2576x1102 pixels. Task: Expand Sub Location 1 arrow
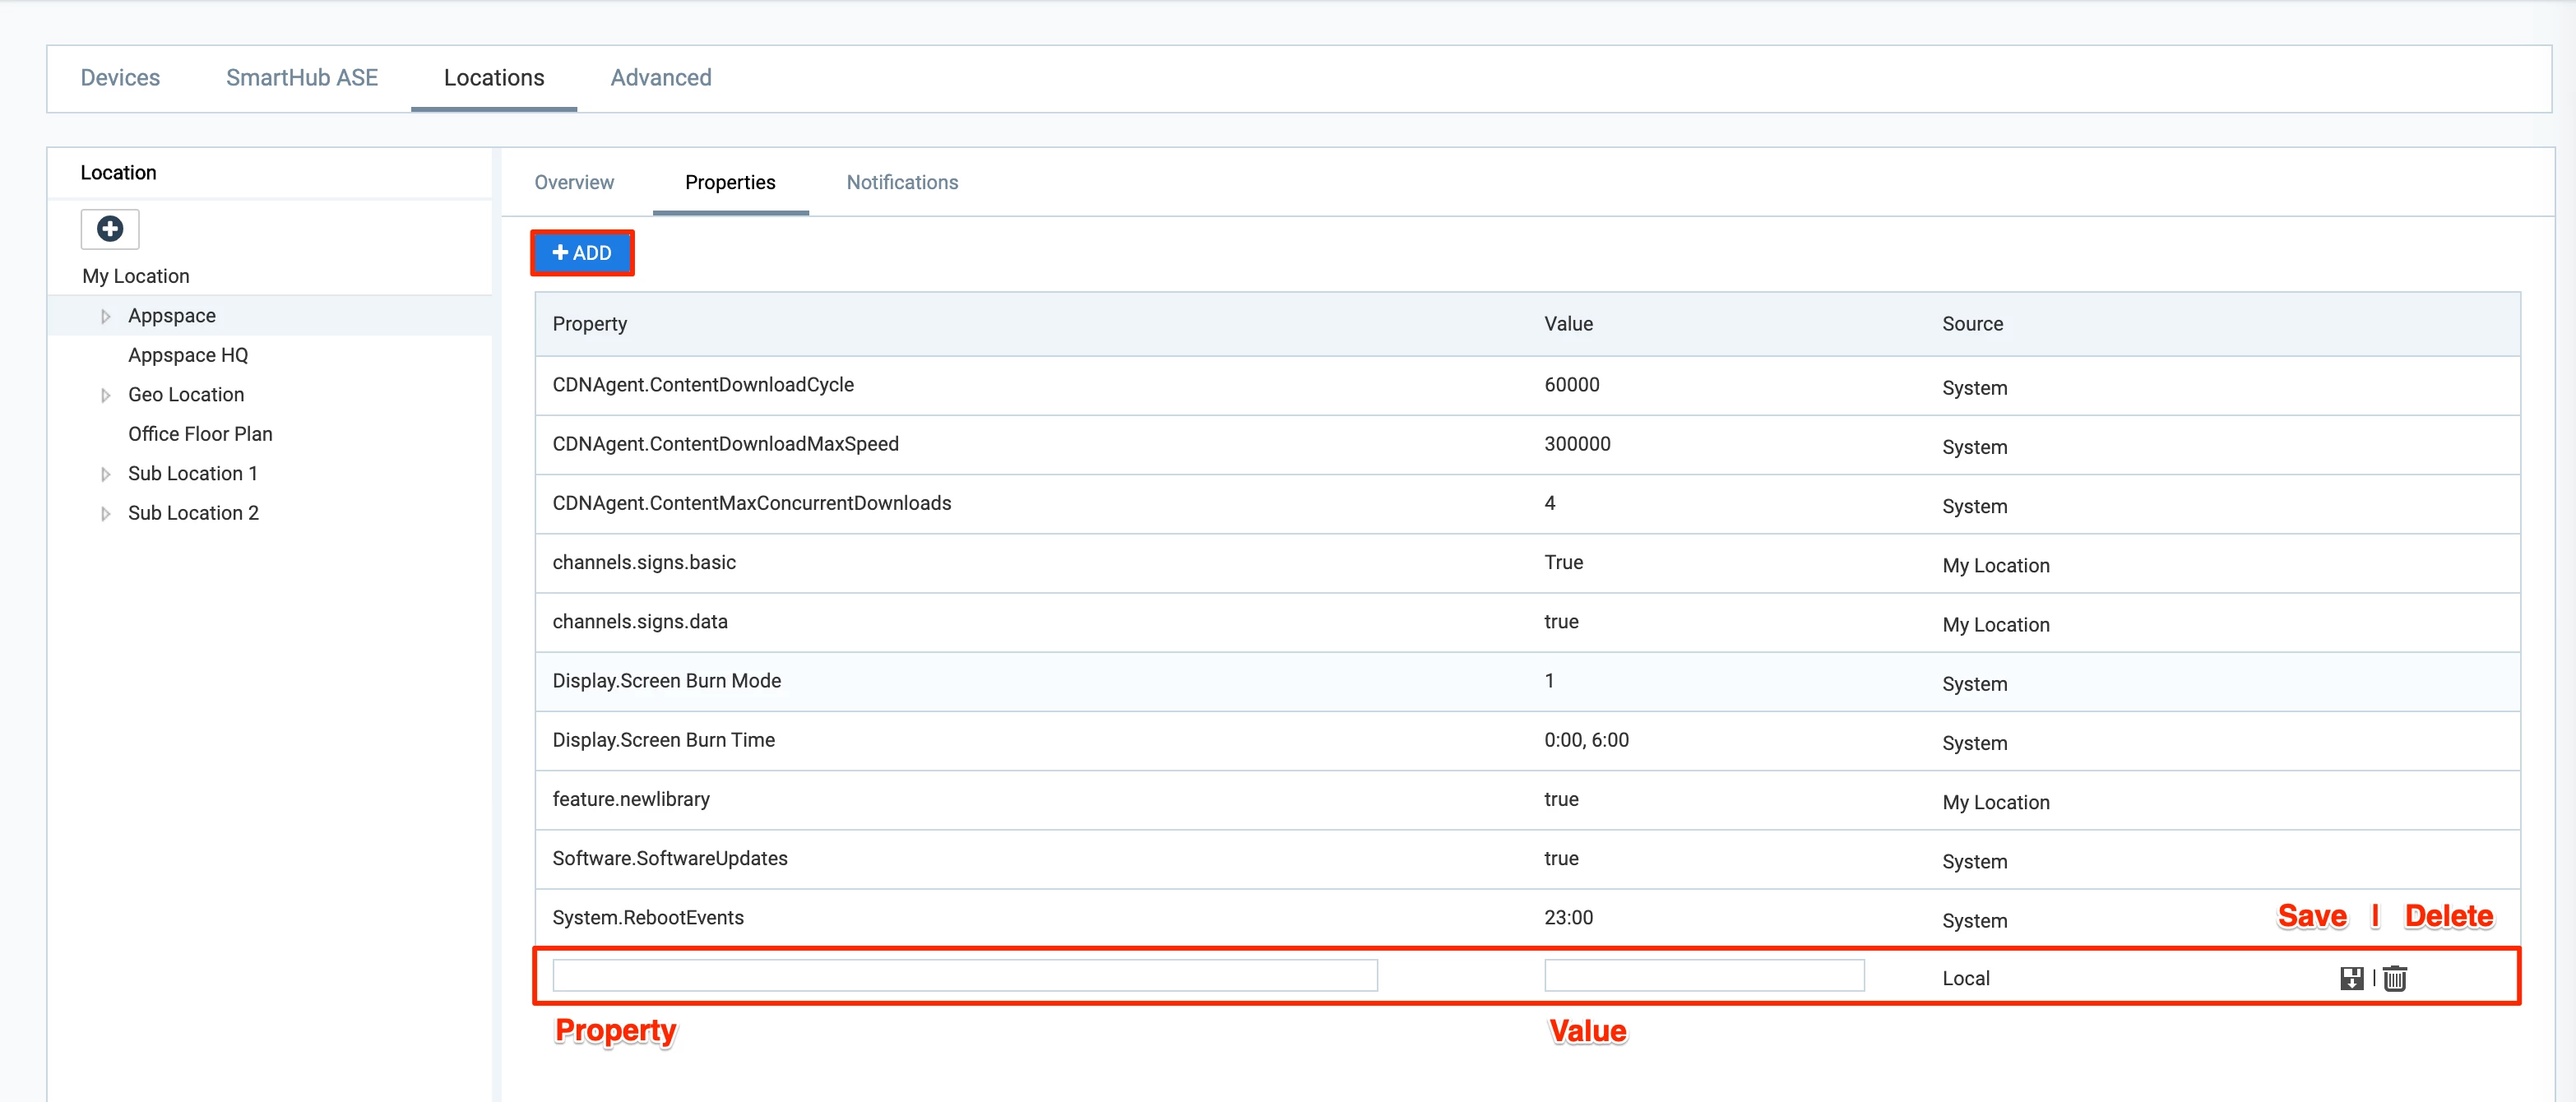pos(106,474)
